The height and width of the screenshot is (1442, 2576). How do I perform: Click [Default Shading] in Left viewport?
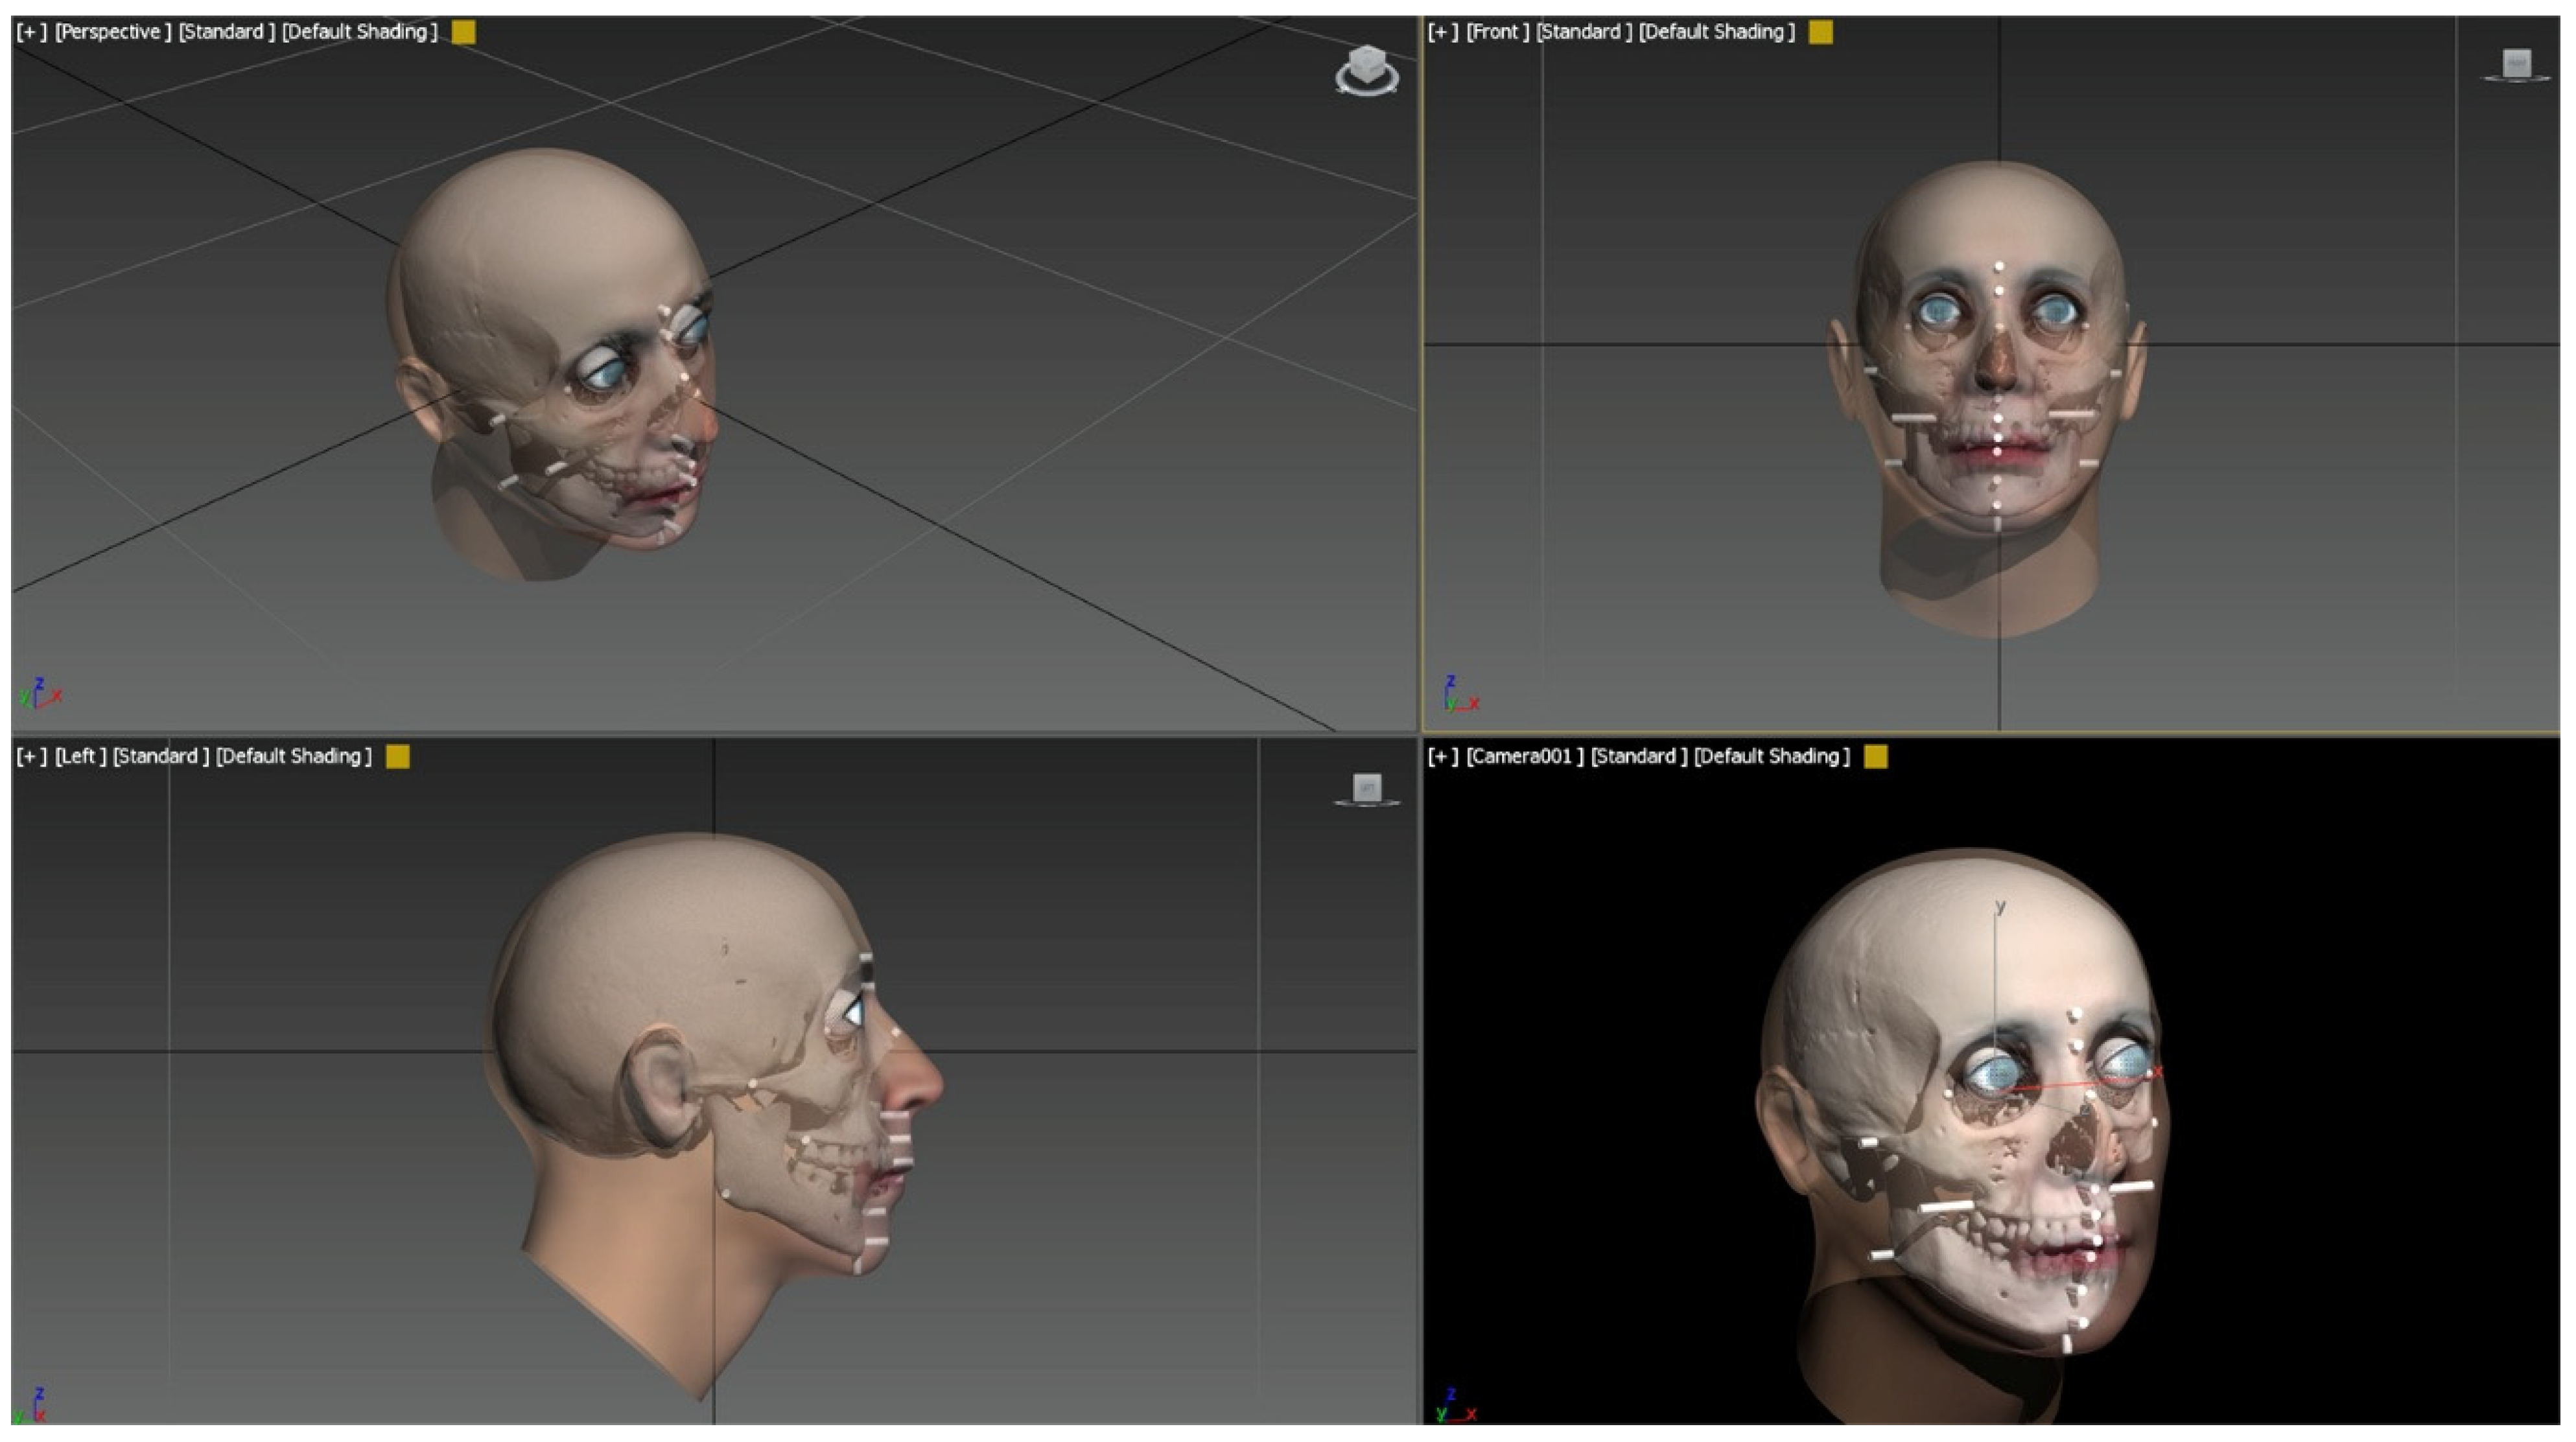[x=293, y=757]
